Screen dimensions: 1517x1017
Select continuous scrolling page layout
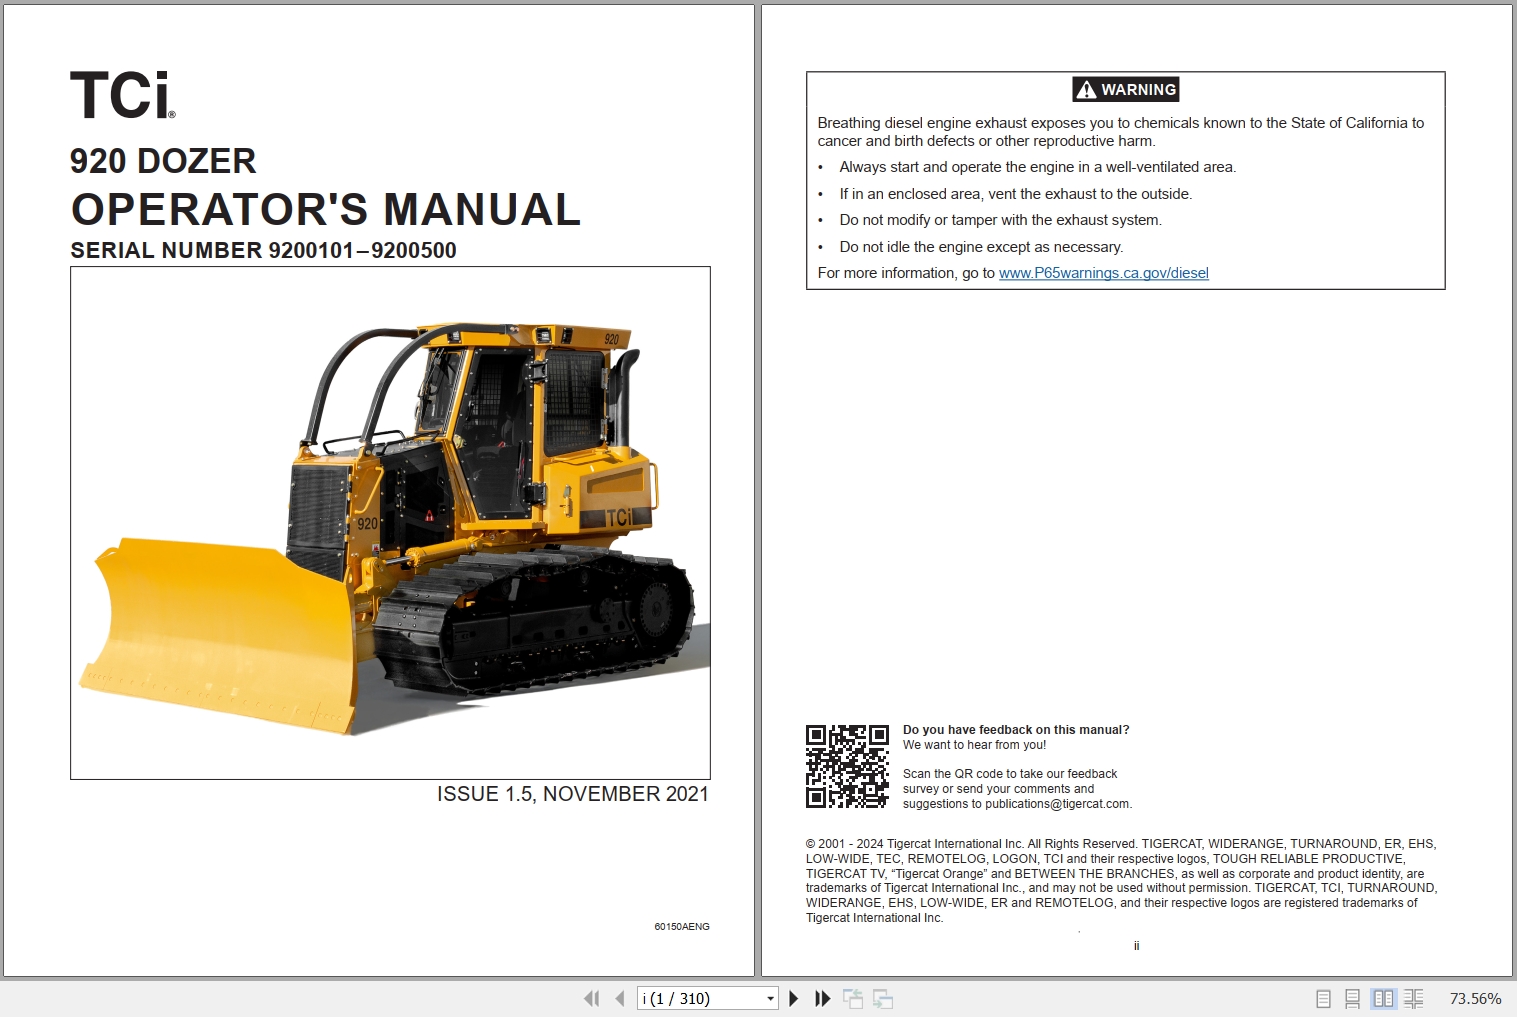tap(1353, 998)
